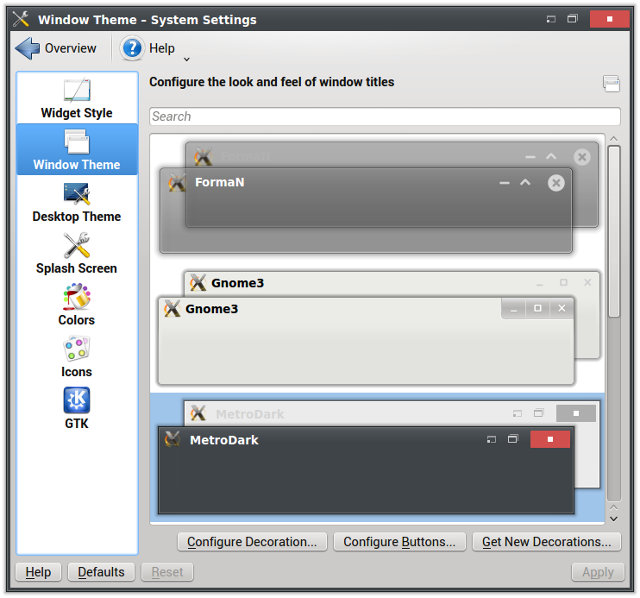
Task: Click the Help toolbar button
Action: pyautogui.click(x=148, y=48)
